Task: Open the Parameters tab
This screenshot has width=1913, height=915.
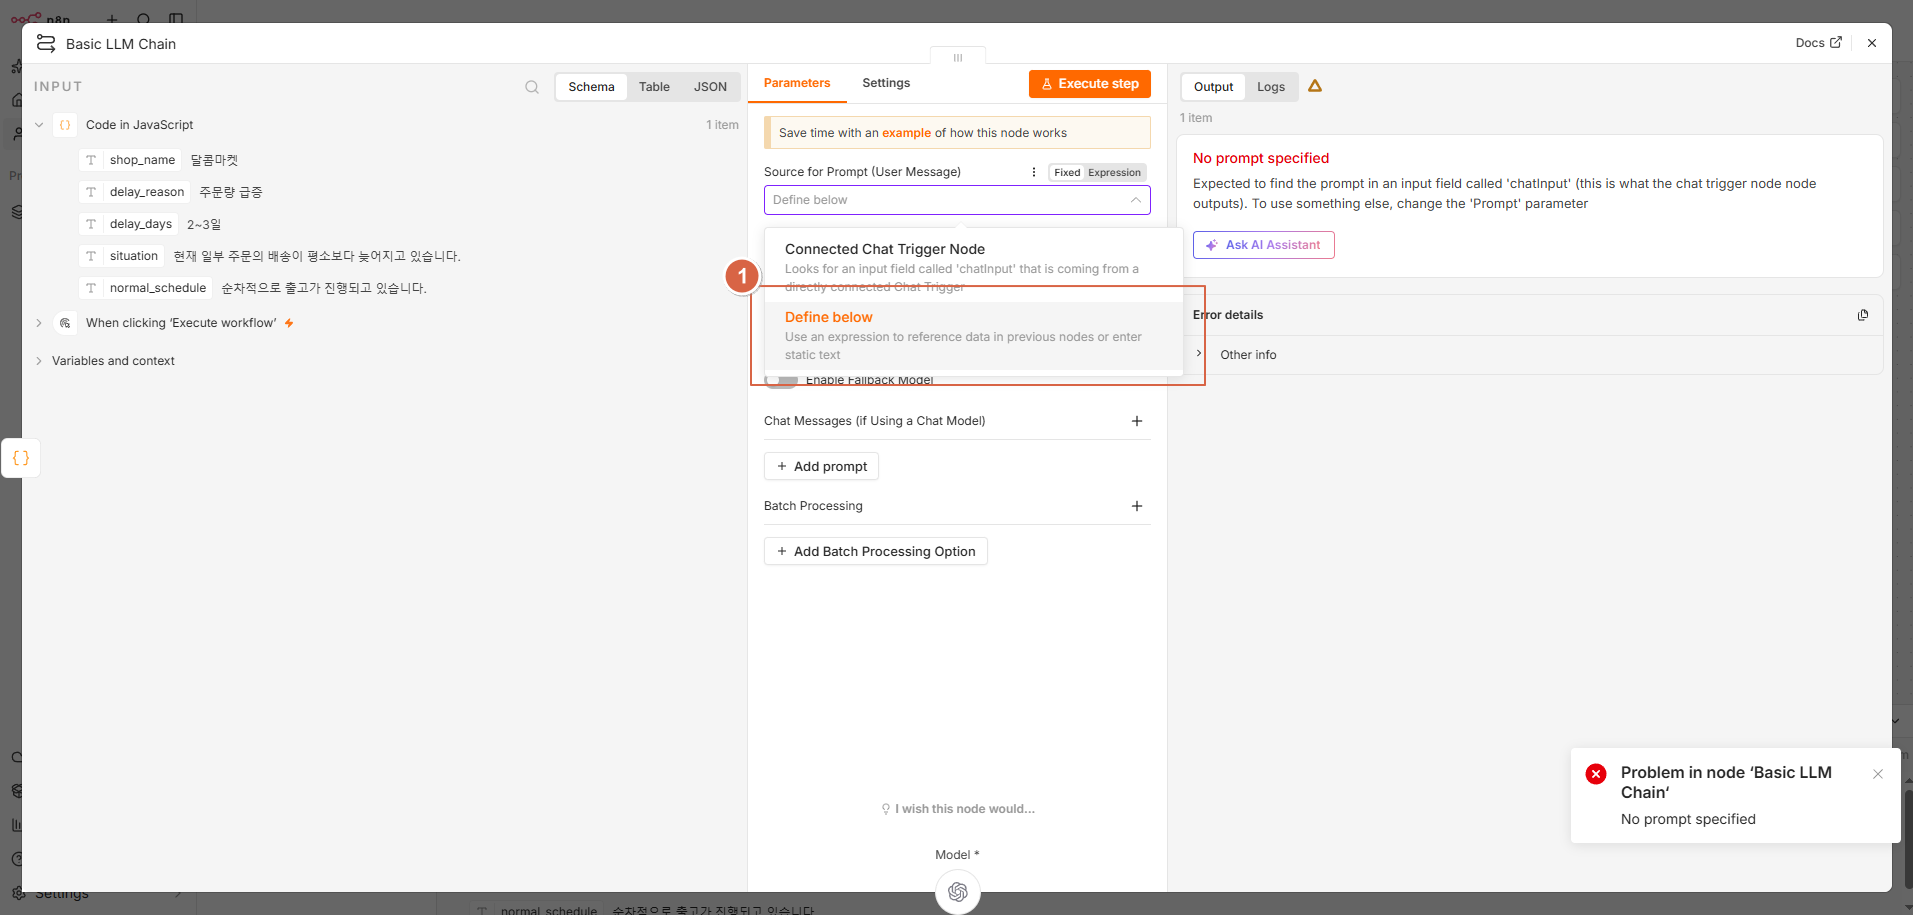Action: pos(797,83)
